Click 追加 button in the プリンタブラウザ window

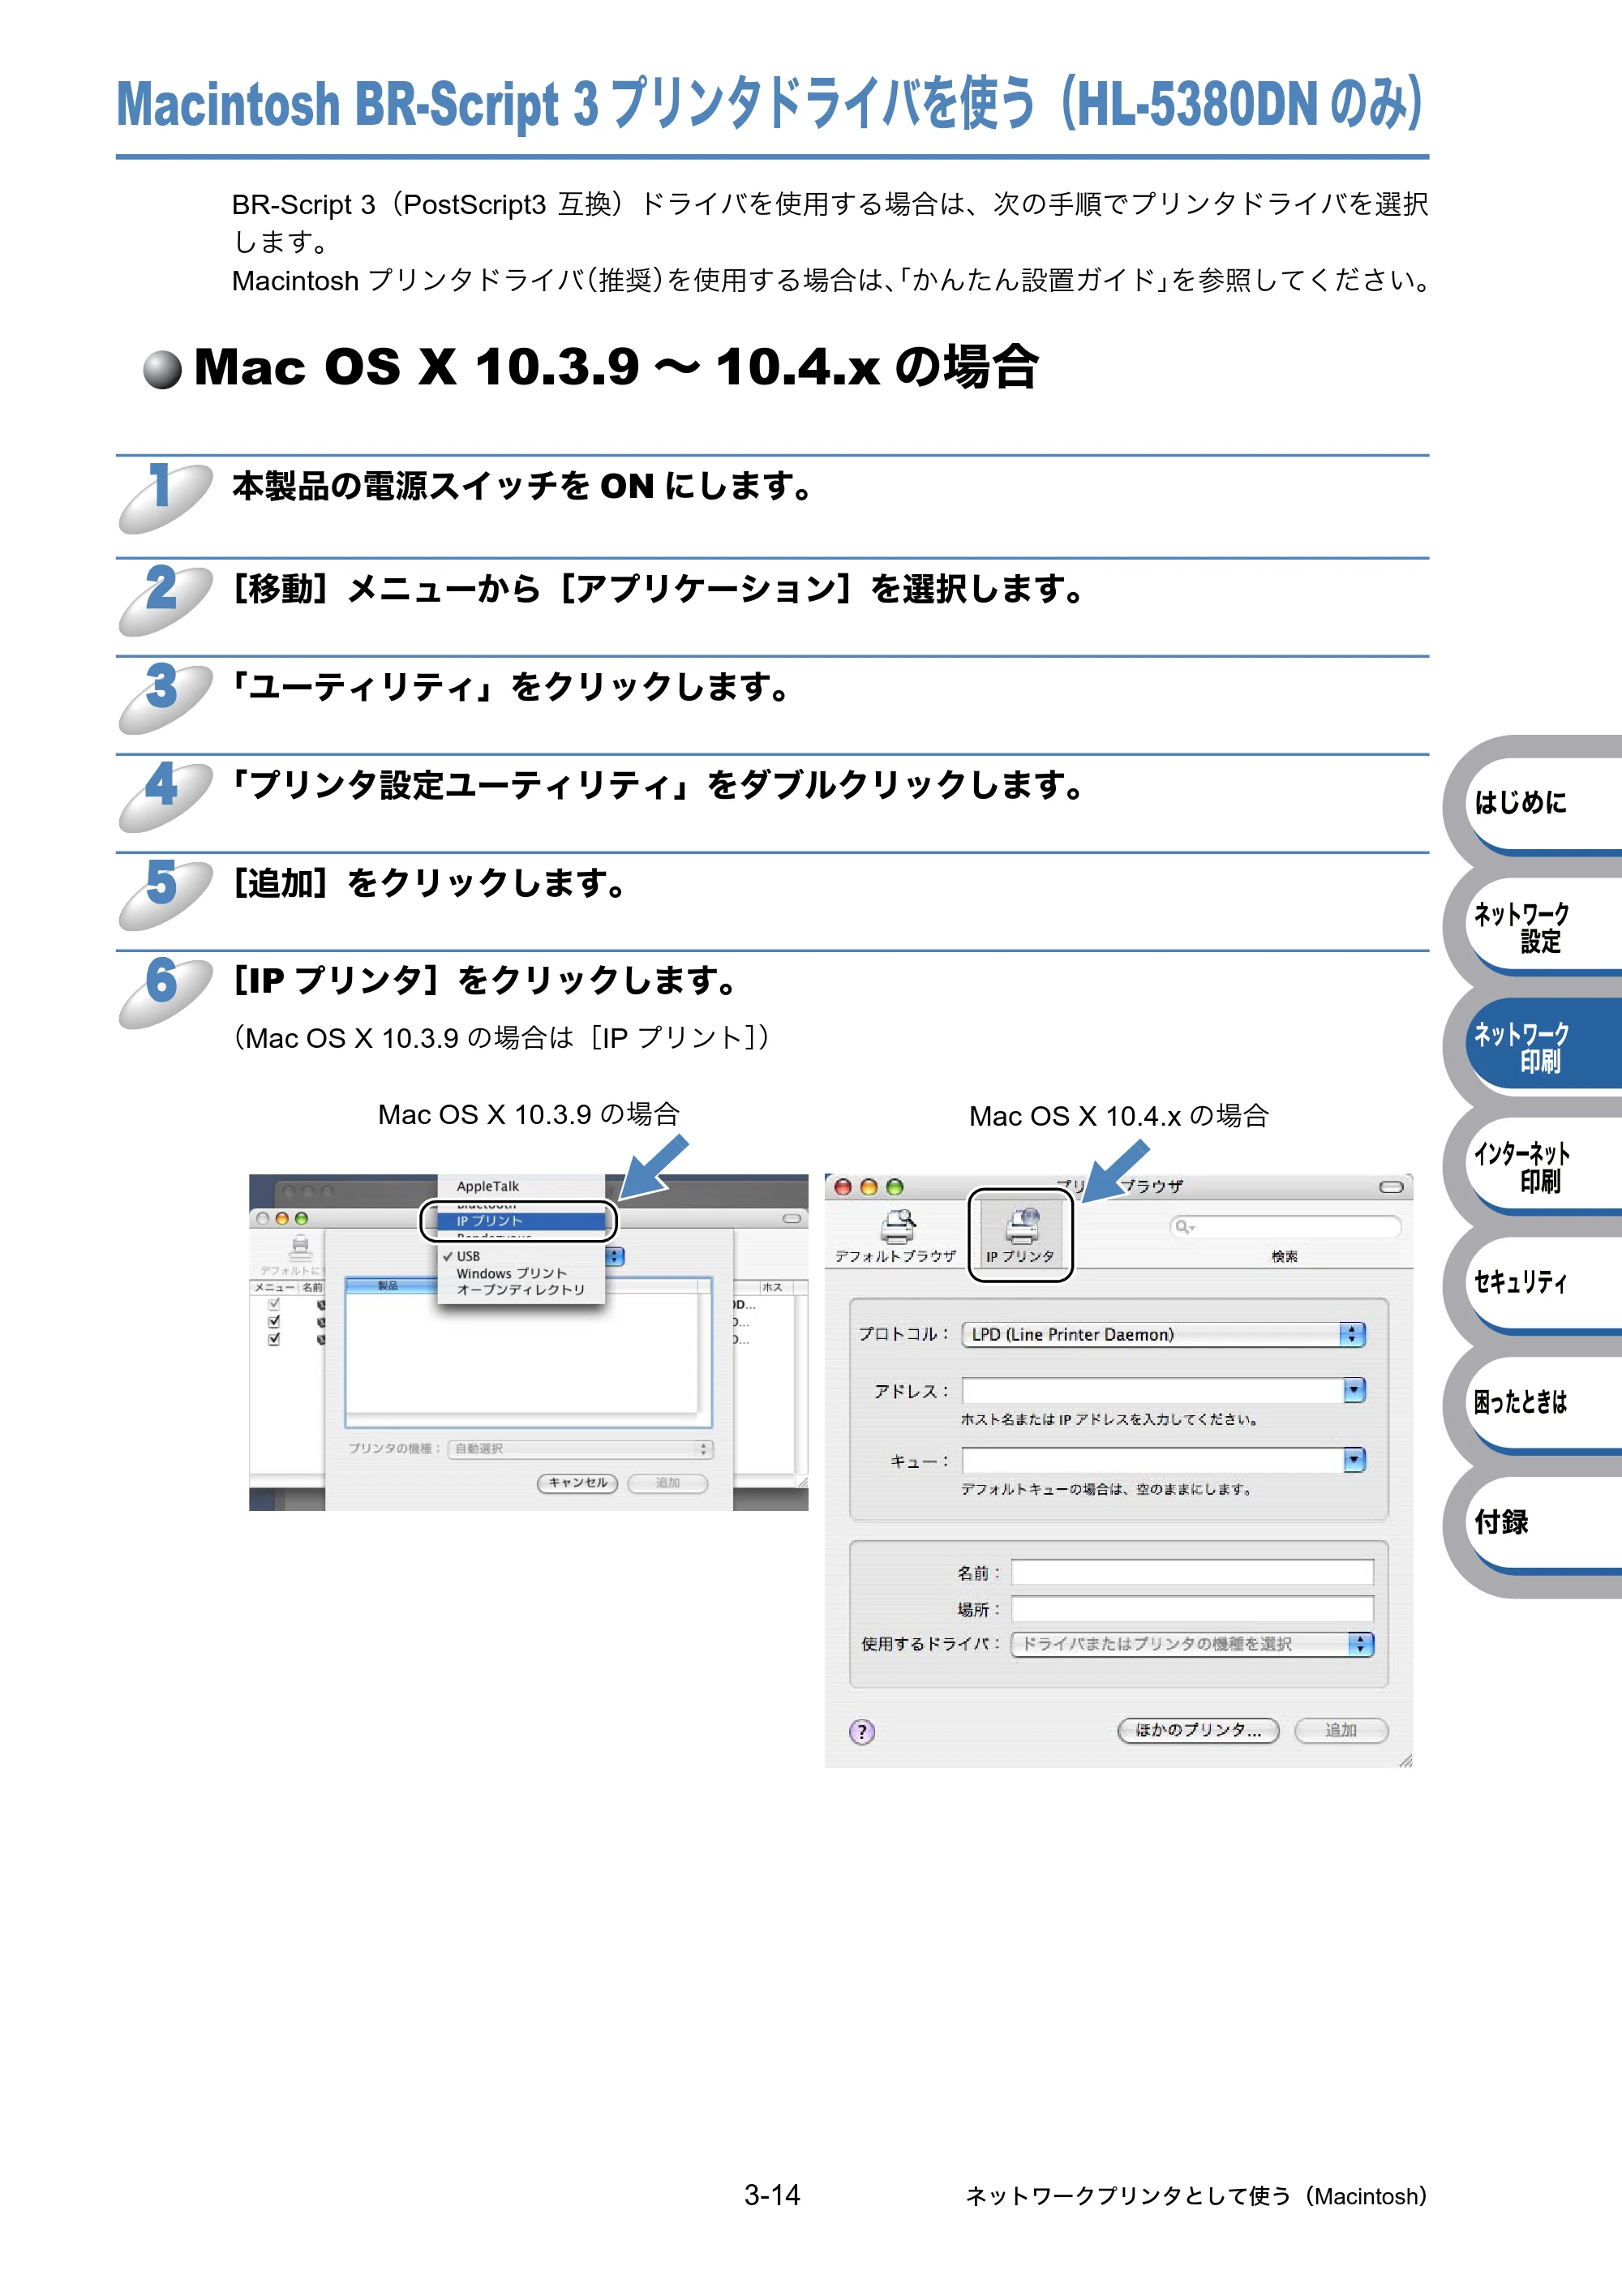click(x=1341, y=1730)
